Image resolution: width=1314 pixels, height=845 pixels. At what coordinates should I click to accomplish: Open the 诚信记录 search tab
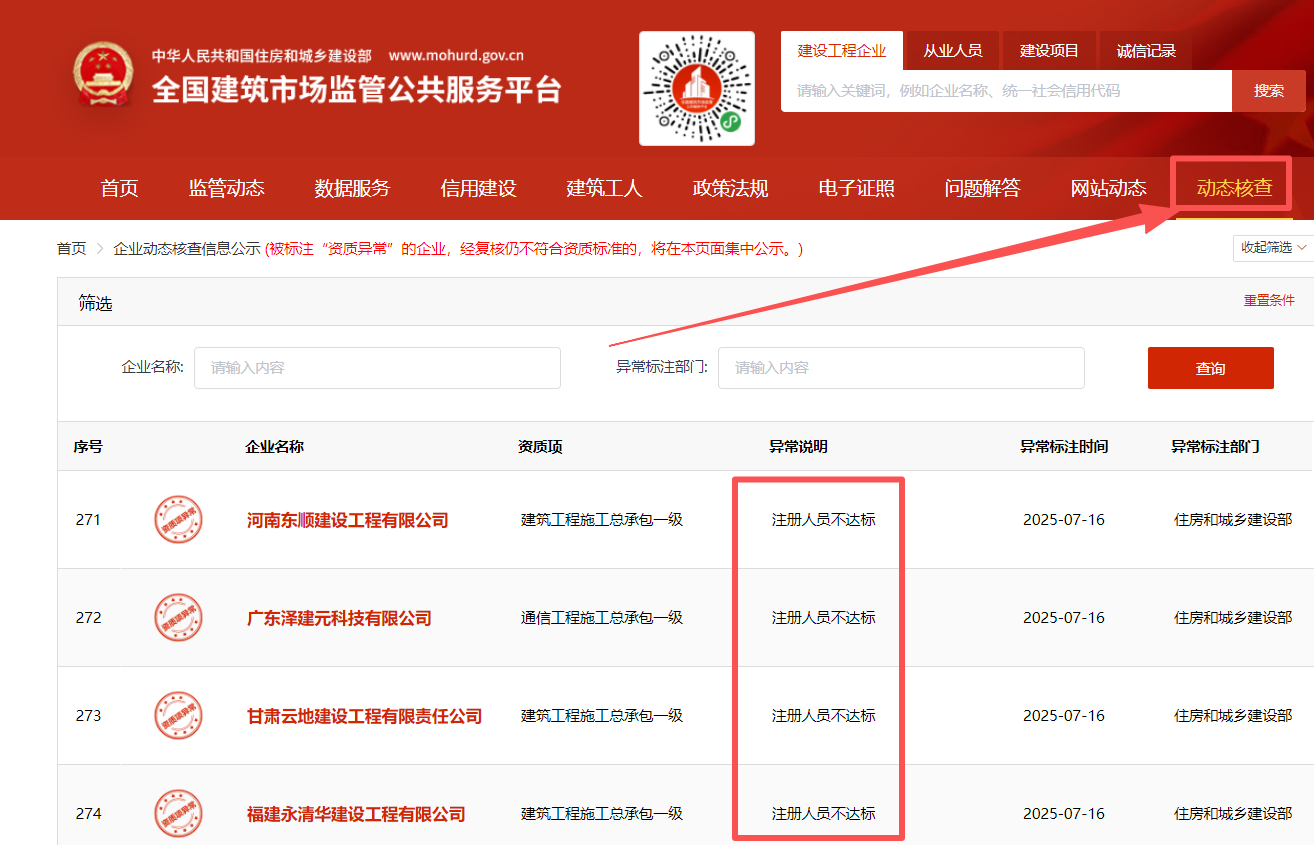tap(1146, 51)
